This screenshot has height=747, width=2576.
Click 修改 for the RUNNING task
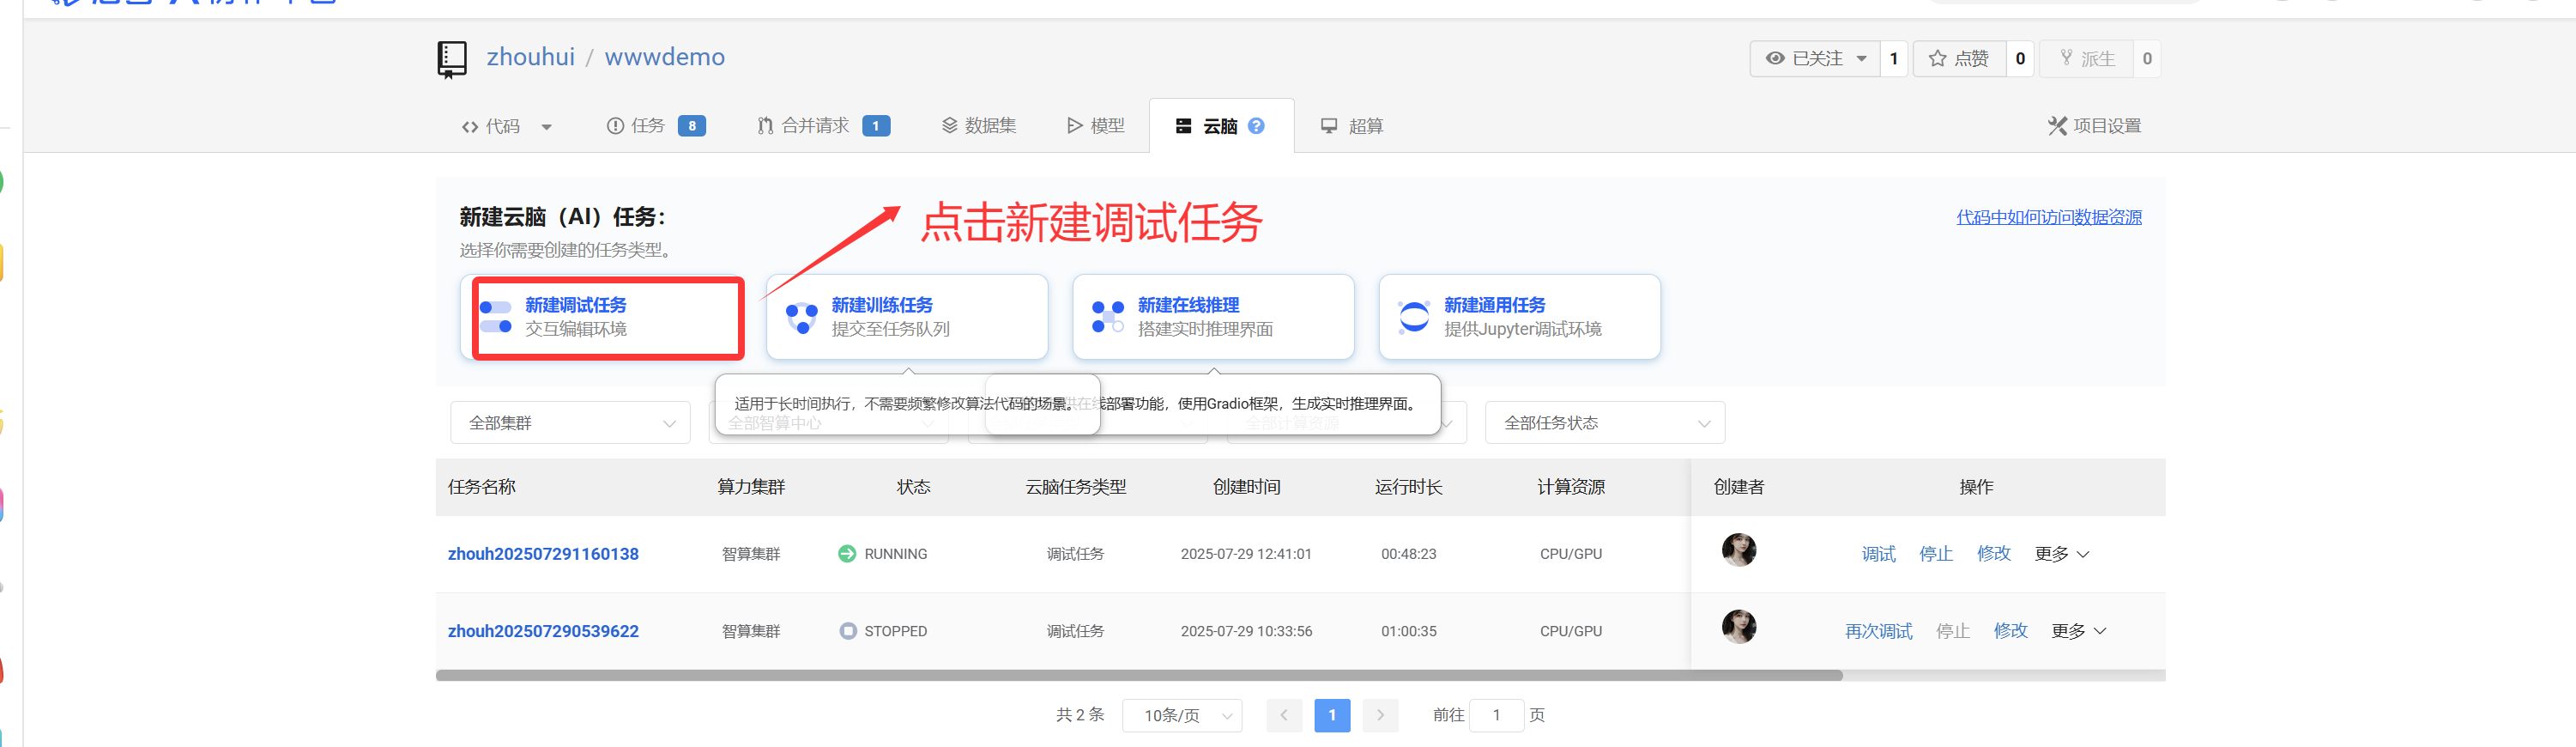[x=1993, y=554]
